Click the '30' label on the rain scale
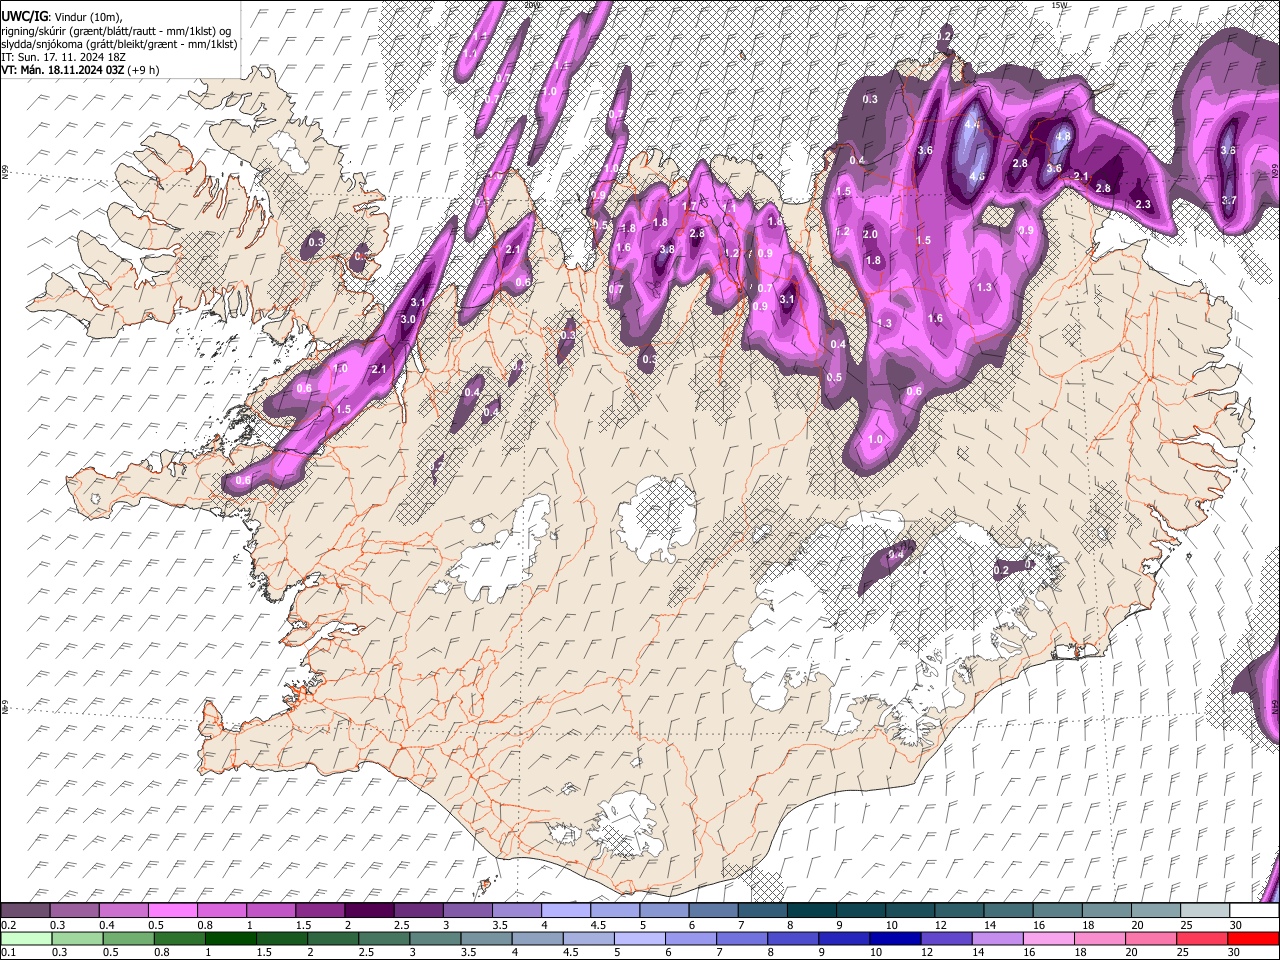 [x=1236, y=952]
